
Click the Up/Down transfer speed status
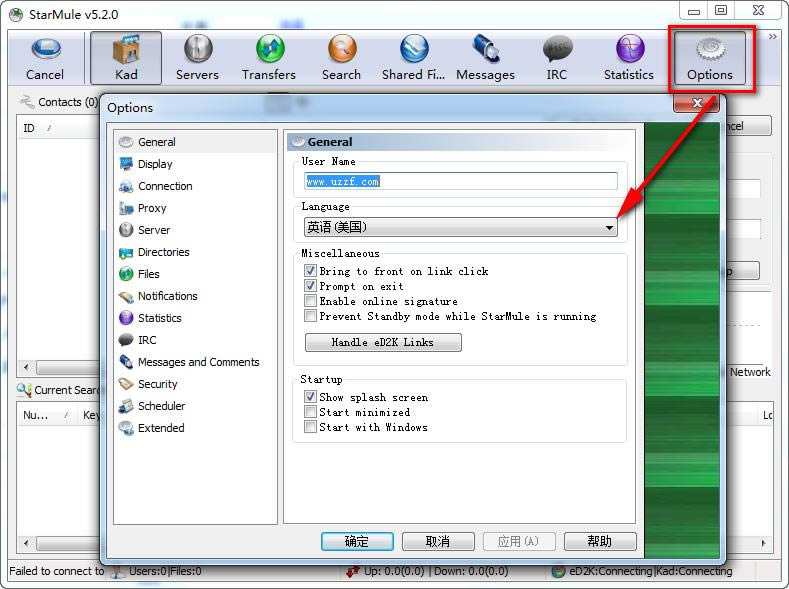pyautogui.click(x=436, y=571)
